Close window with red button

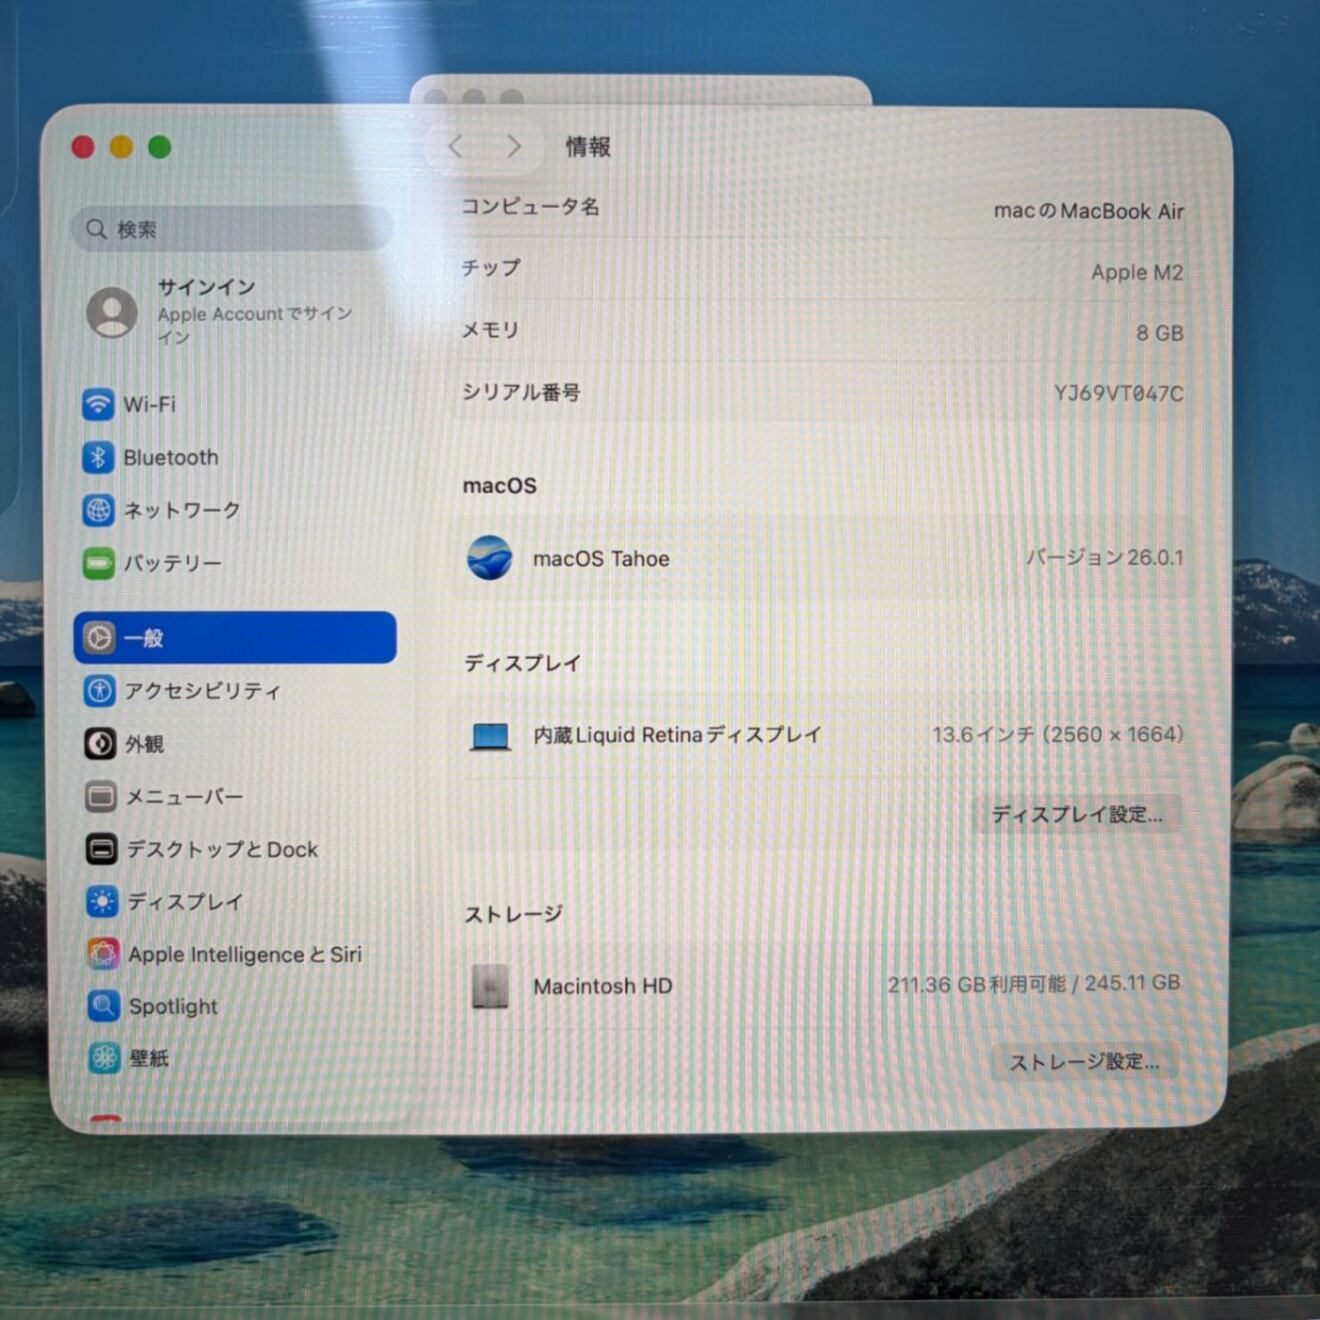[83, 147]
